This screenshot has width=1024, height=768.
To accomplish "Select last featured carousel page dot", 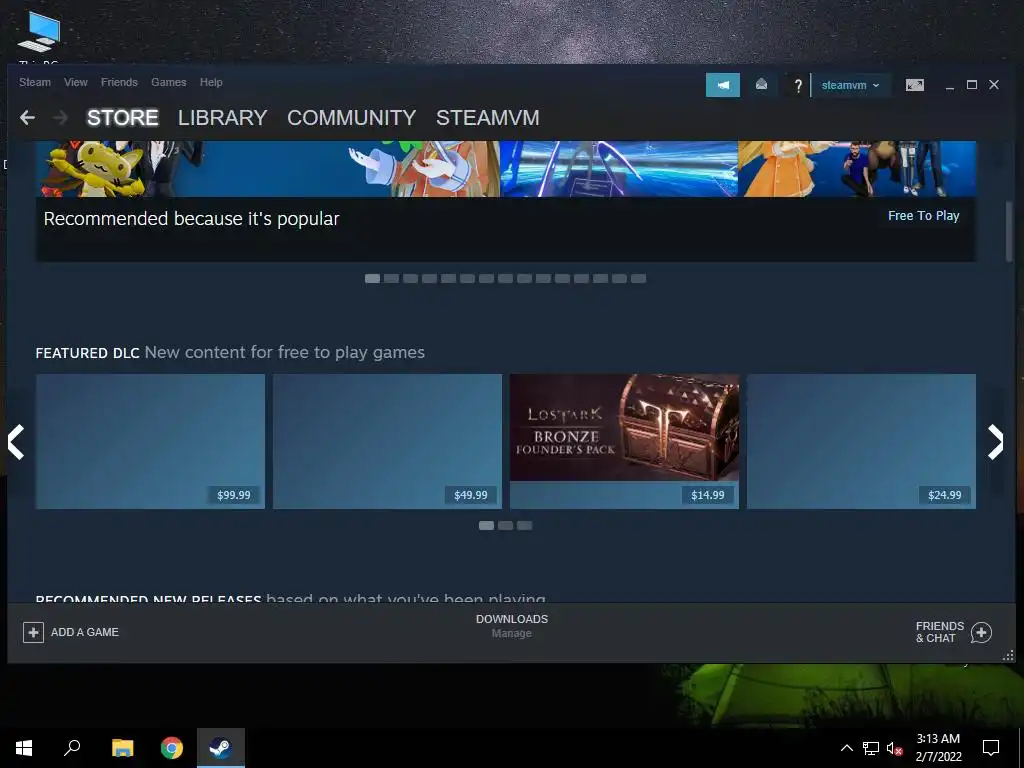I will click(638, 278).
